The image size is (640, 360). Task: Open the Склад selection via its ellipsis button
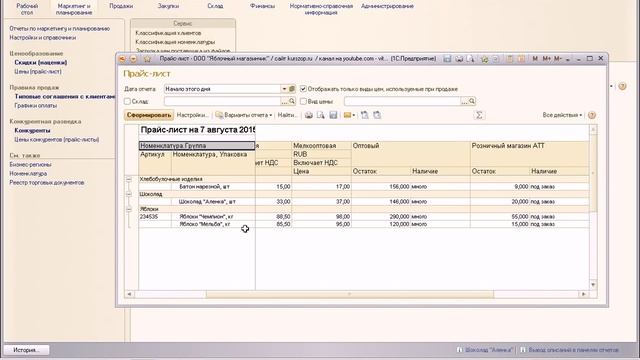click(284, 101)
